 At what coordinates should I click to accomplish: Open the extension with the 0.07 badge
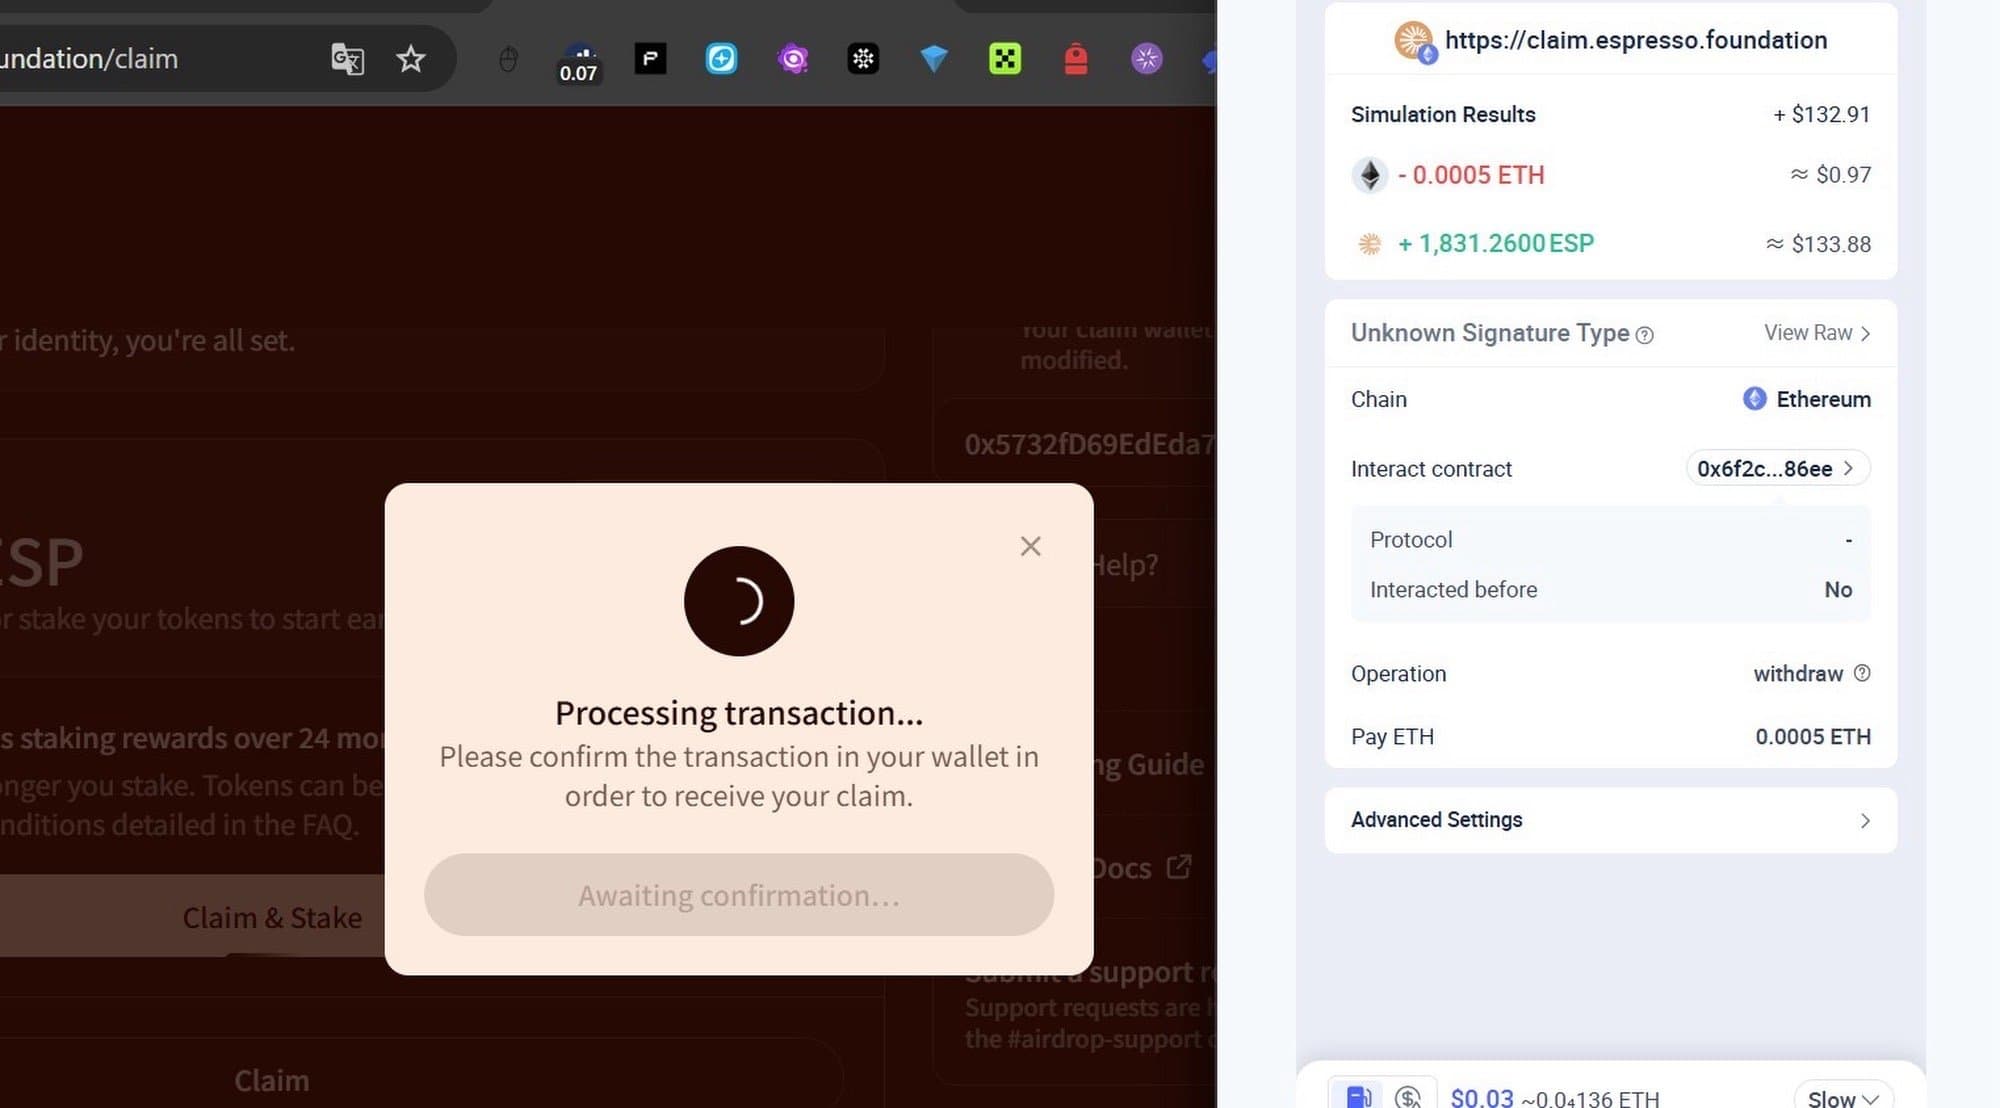point(578,62)
